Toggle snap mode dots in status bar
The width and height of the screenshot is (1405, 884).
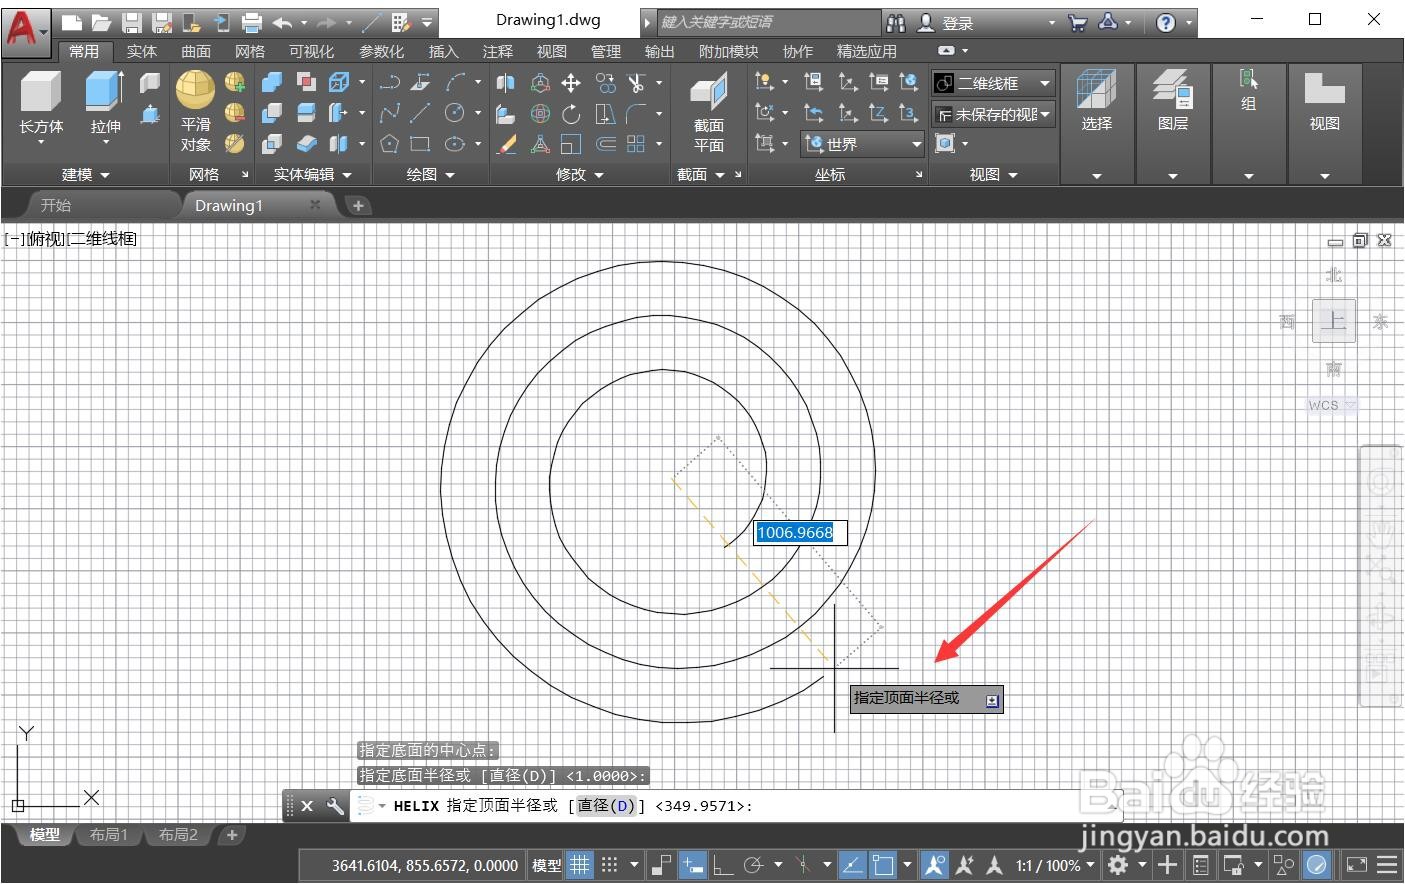(609, 865)
